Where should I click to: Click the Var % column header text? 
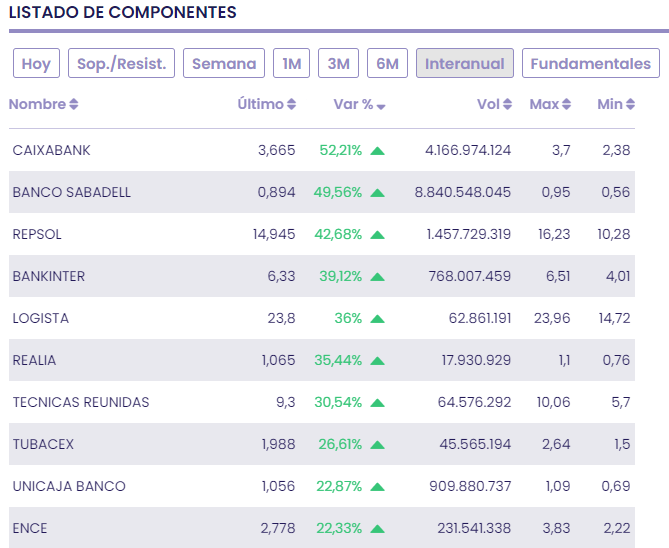pos(353,104)
